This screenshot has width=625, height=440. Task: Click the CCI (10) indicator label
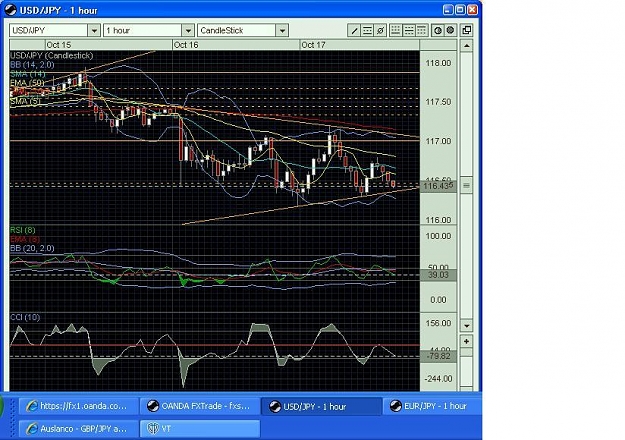25,317
